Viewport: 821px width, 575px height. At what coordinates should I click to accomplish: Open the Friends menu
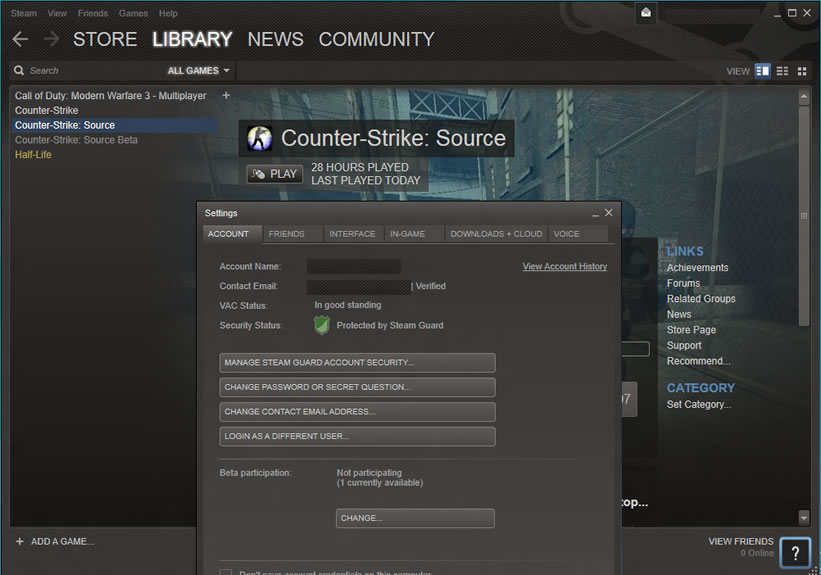(93, 13)
